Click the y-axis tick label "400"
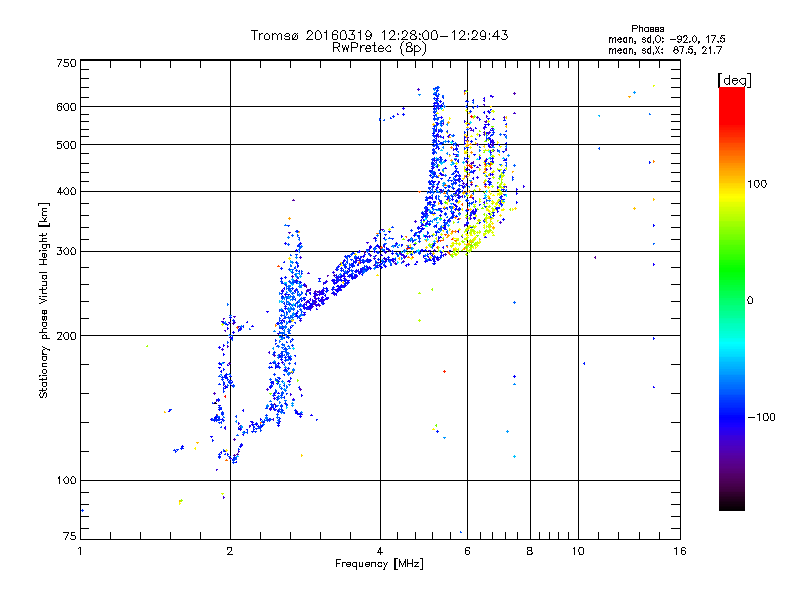The image size is (800, 600). (x=66, y=192)
